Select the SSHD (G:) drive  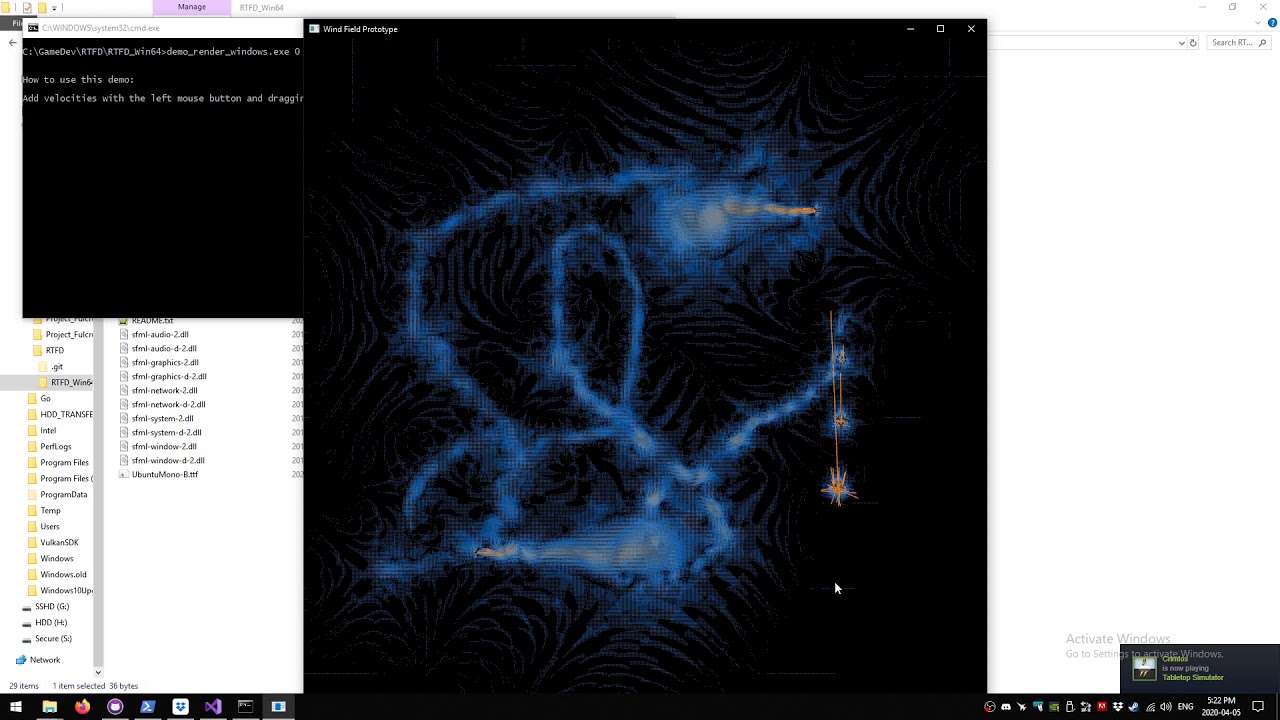(x=46, y=607)
